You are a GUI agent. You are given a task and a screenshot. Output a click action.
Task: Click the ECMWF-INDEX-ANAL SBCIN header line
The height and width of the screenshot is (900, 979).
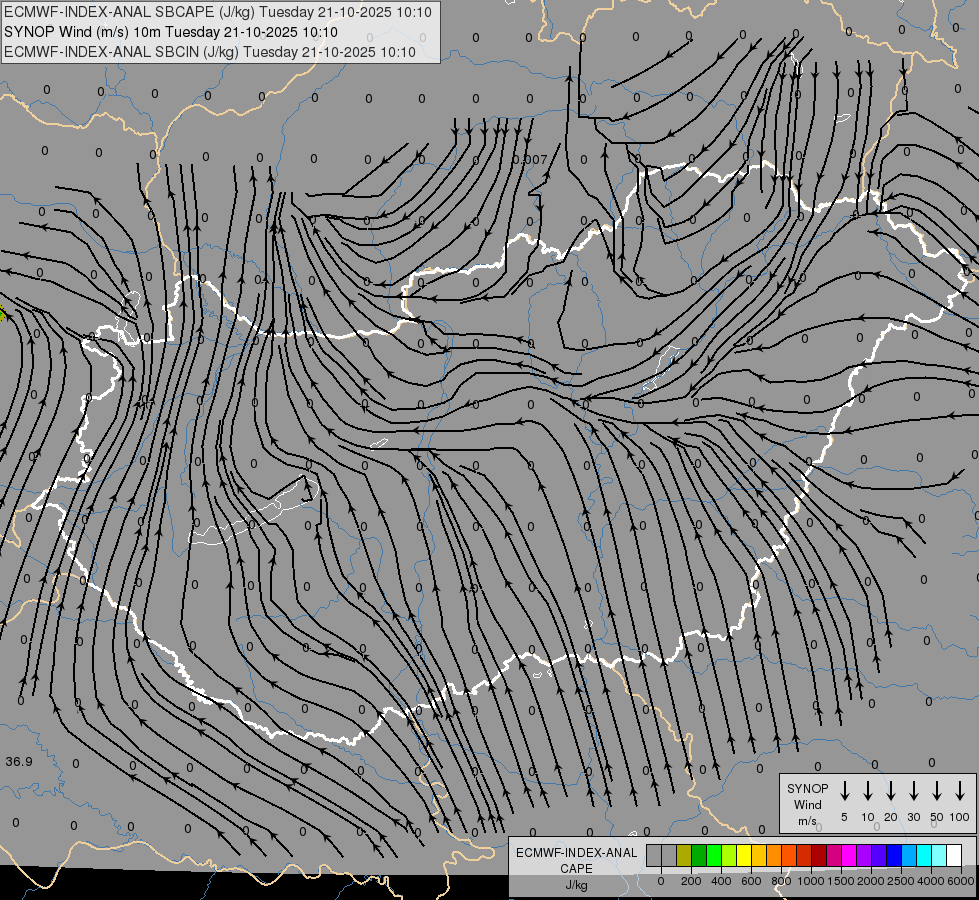tap(210, 52)
